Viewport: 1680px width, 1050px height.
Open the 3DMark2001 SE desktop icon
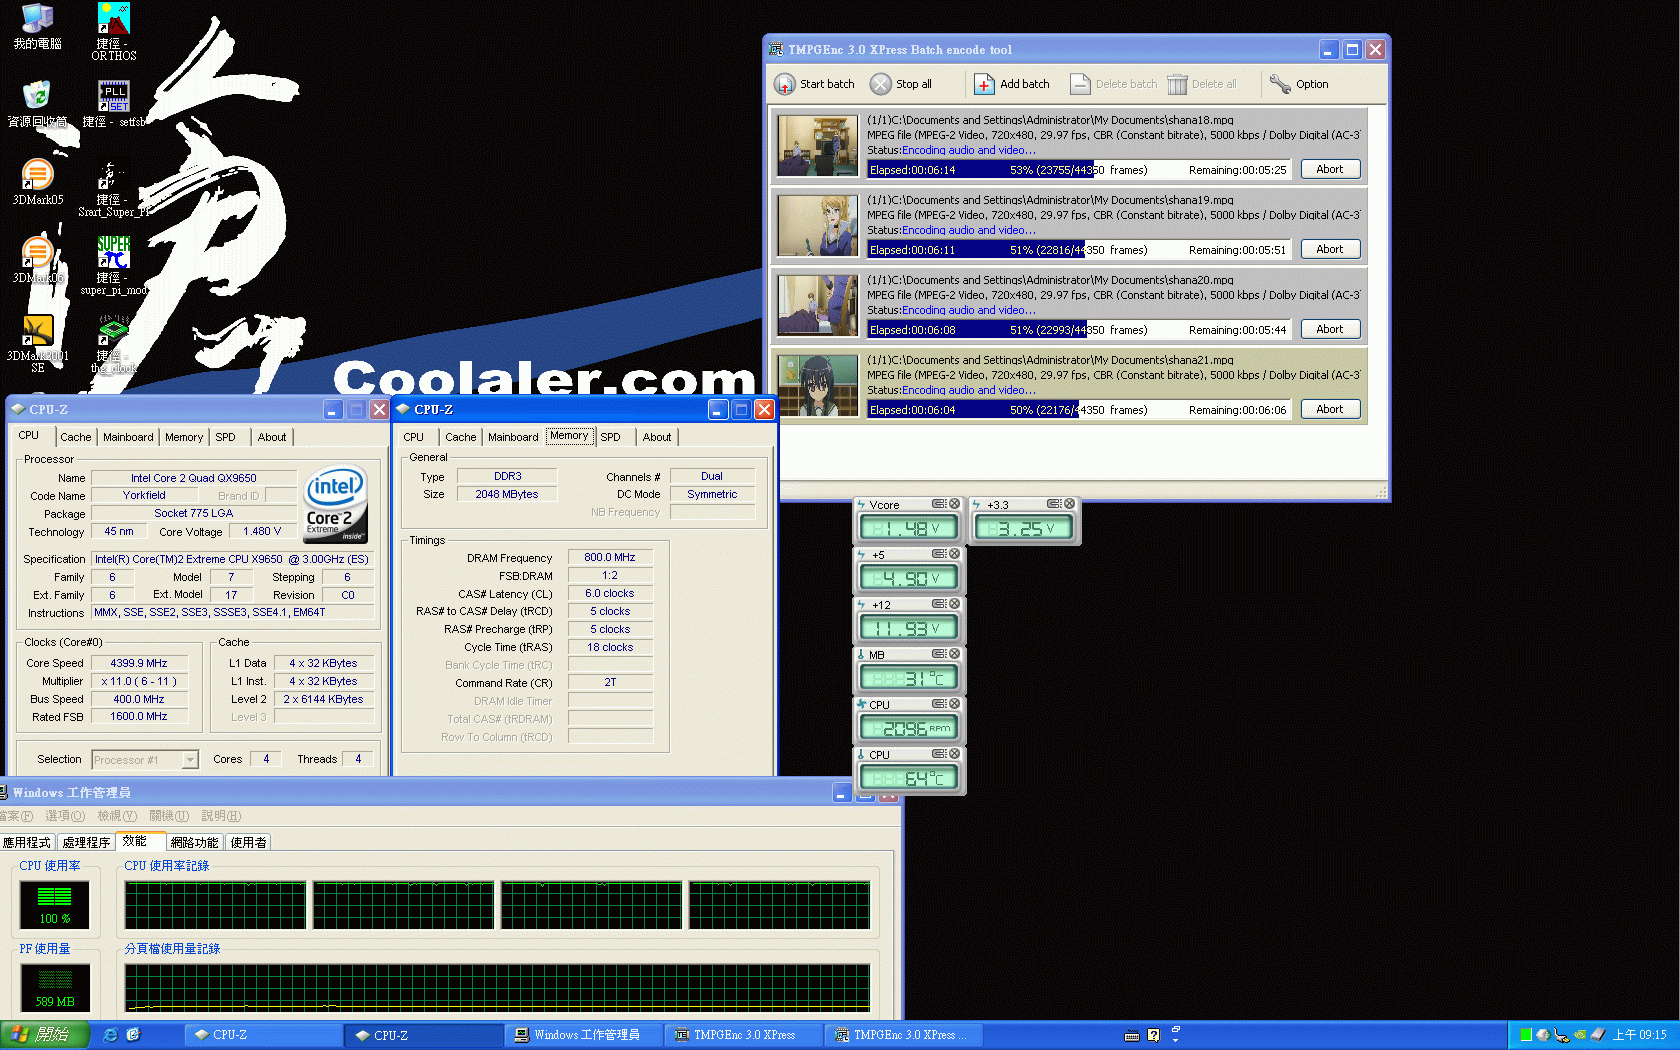(37, 344)
